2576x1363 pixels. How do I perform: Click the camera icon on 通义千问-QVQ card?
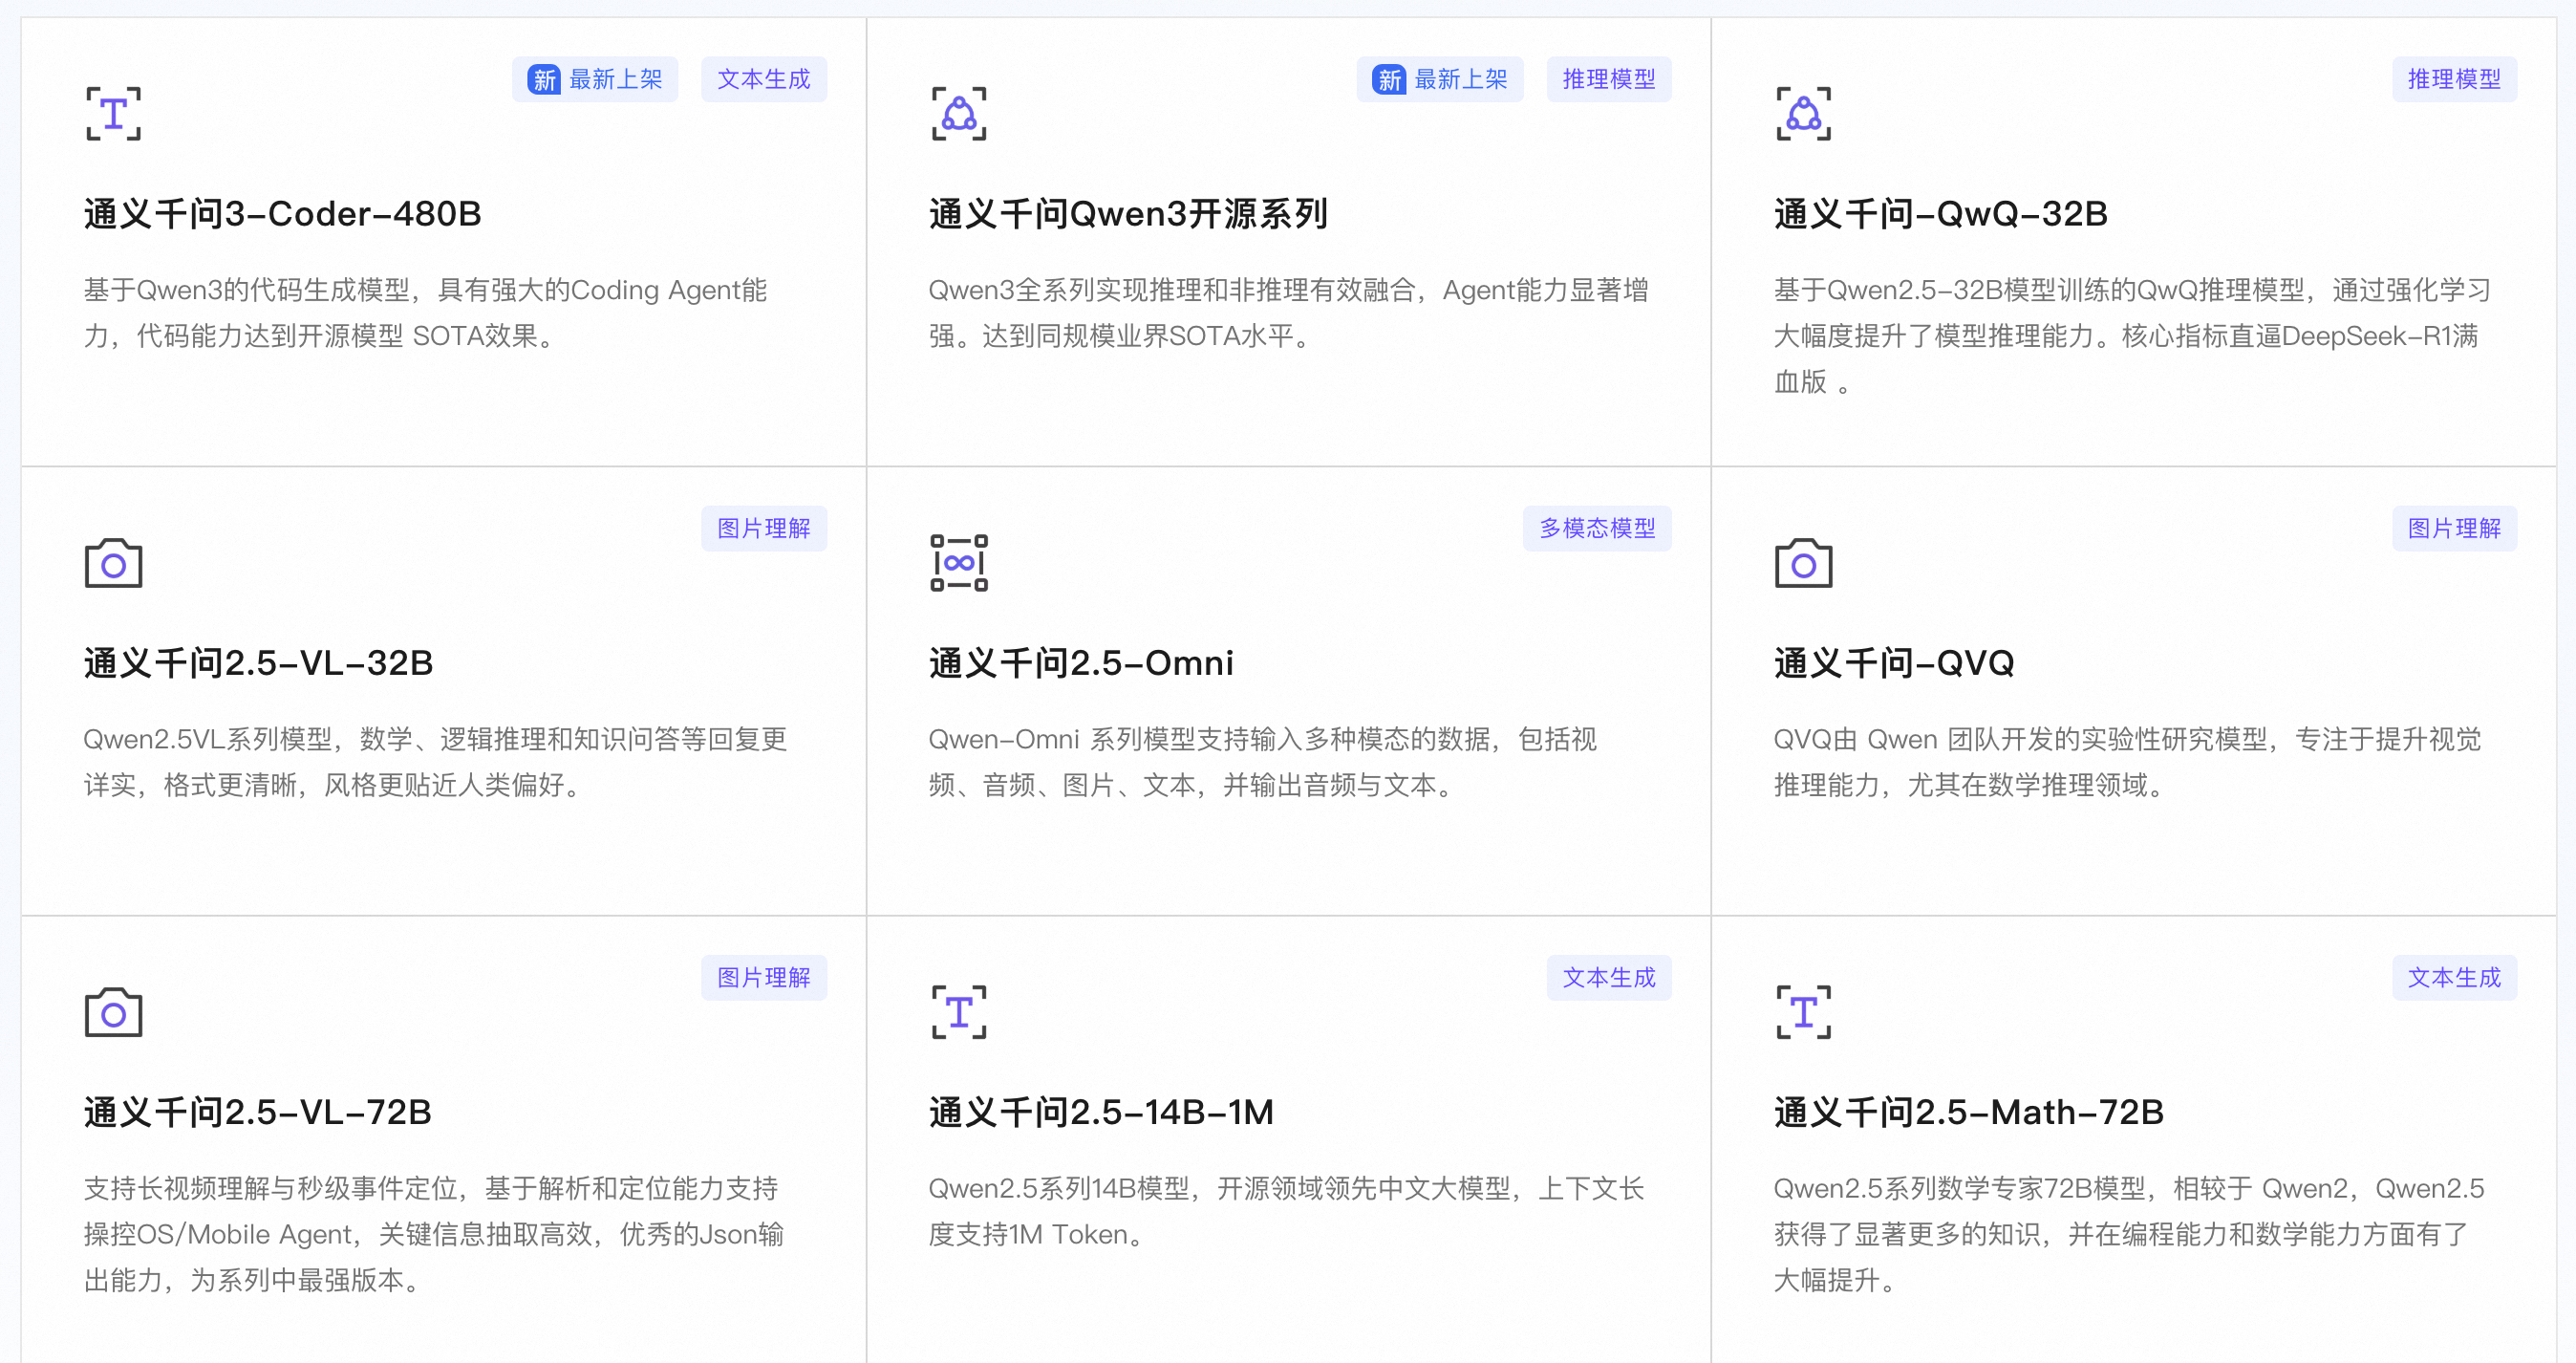[1803, 563]
